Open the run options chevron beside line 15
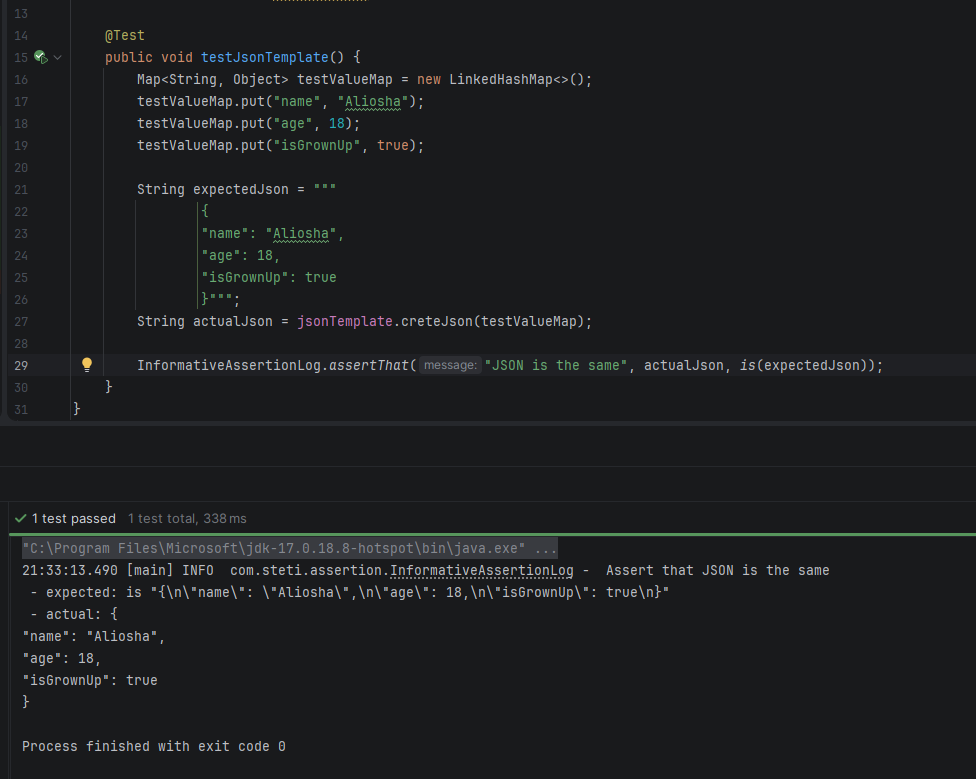 tap(57, 57)
